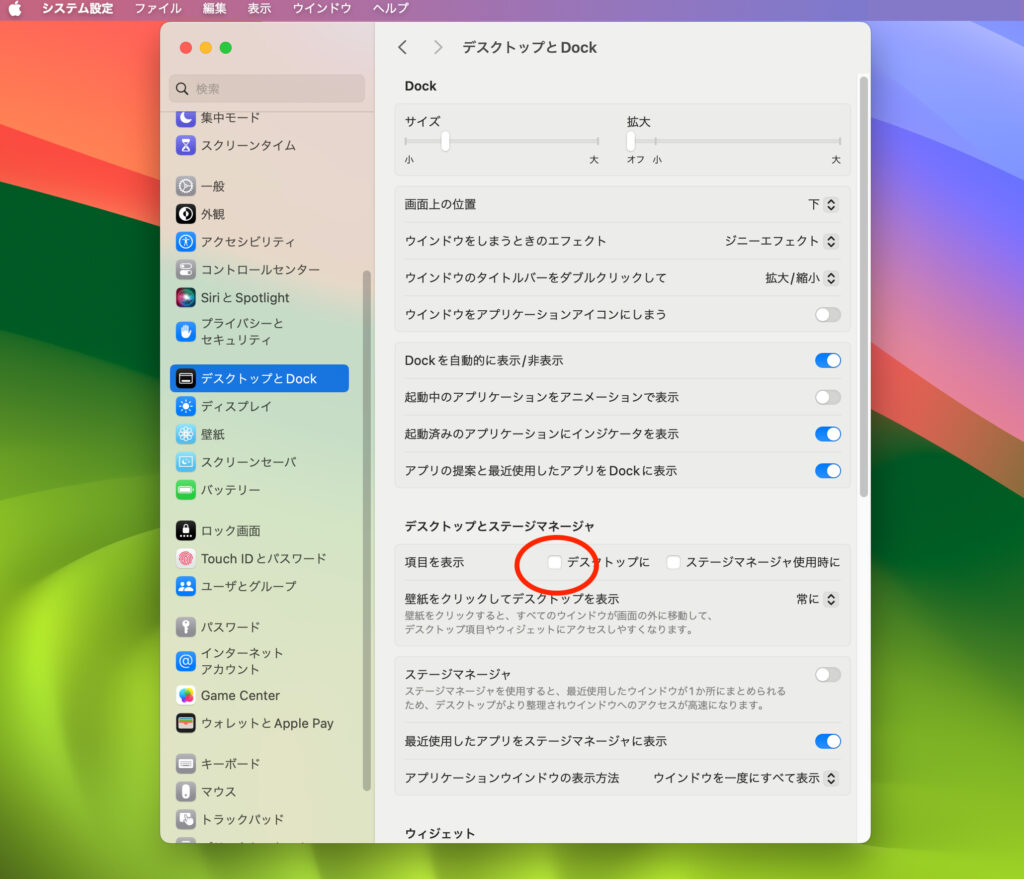Click the コントロールセンター icon
Image resolution: width=1024 pixels, height=879 pixels.
[185, 269]
